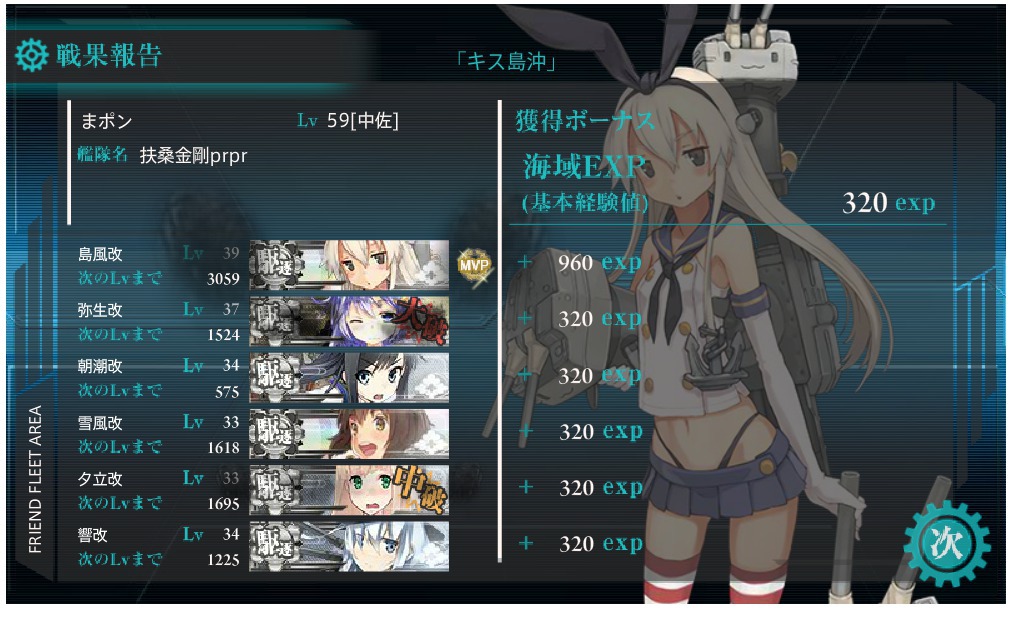Select 響改 ship portrait banner
1033x624 pixels.
[349, 546]
